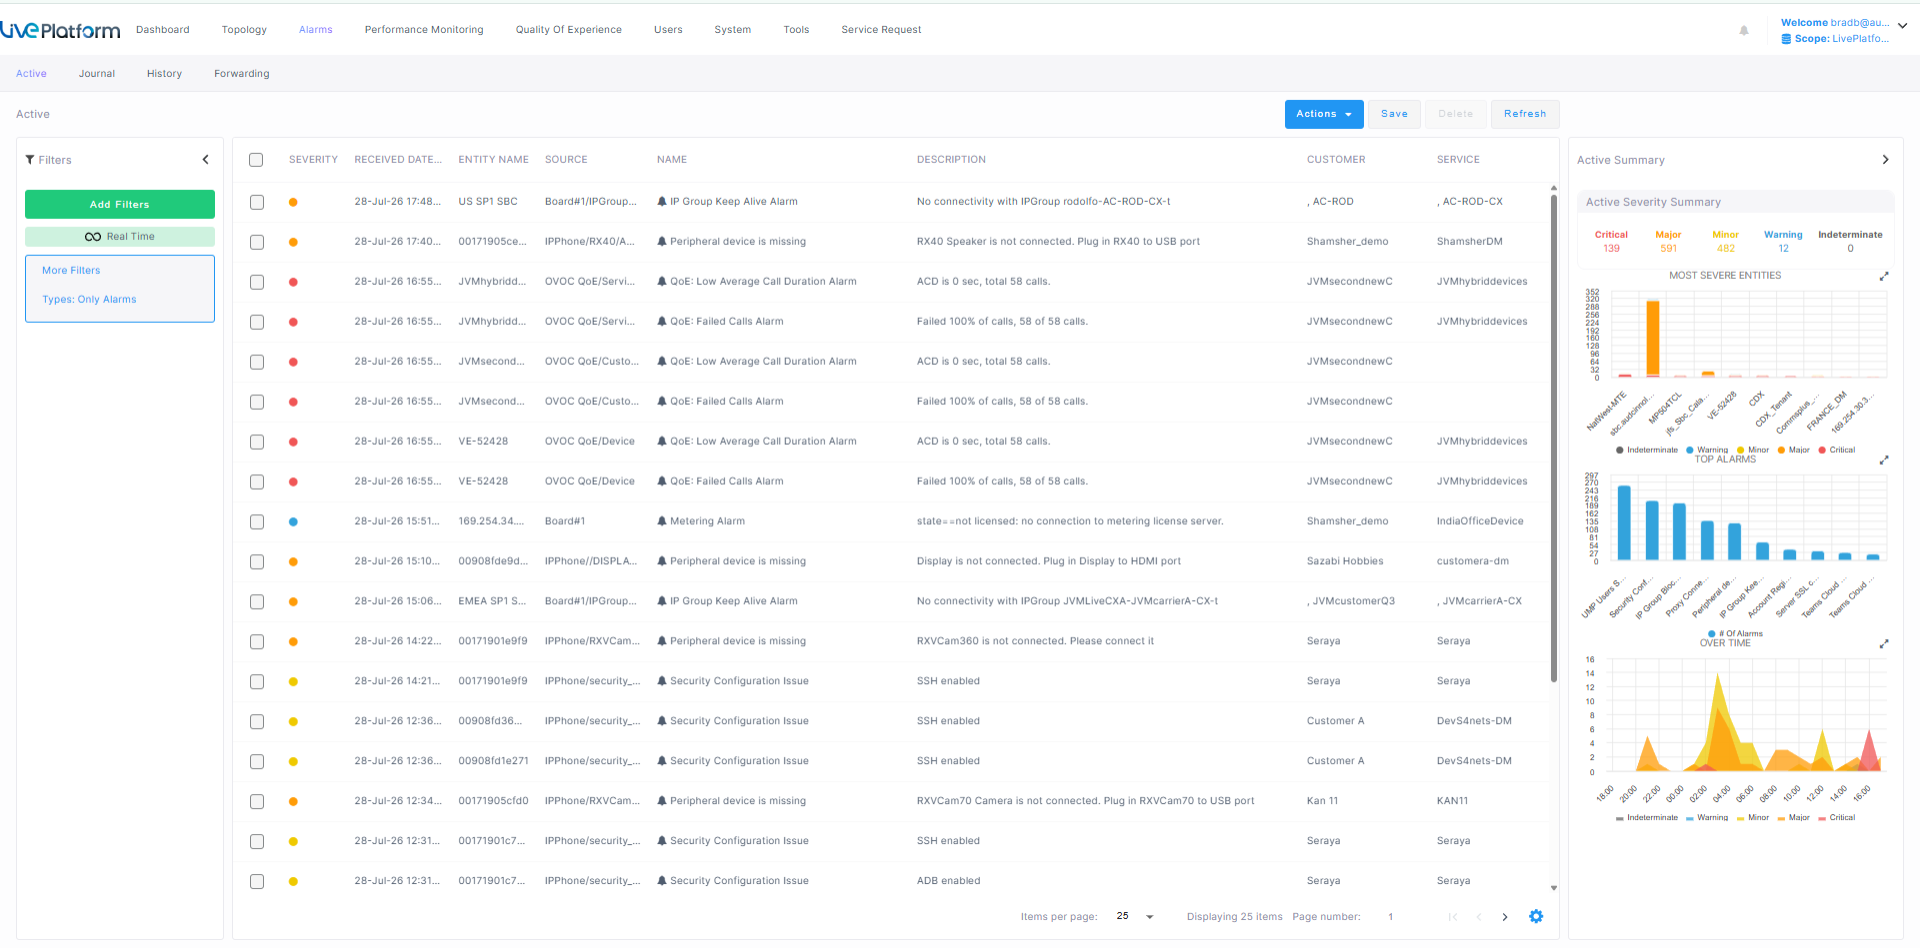
Task: Check the Shamsher_demo RX40 Speaker row
Action: coord(257,242)
